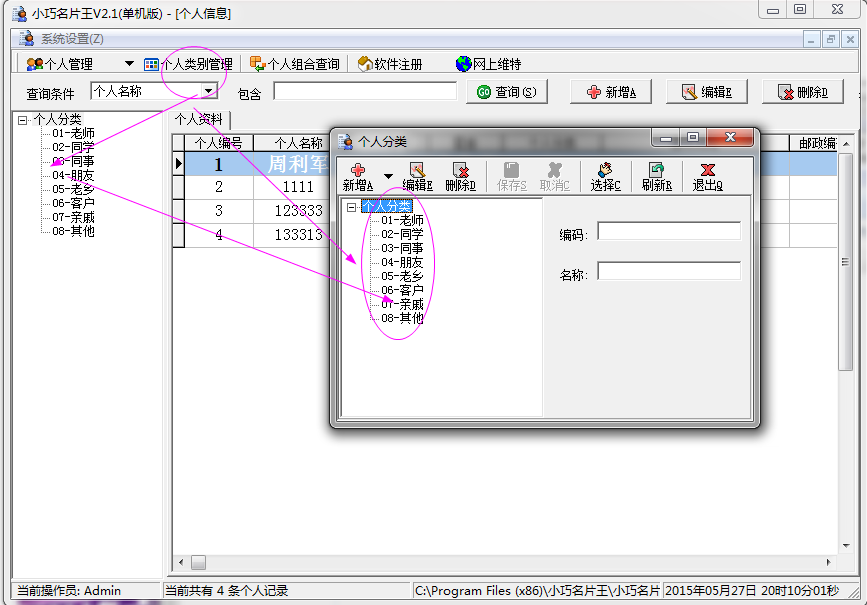Click 刷新R refresh icon in dialog
Image resolution: width=867 pixels, height=605 pixels.
pos(657,177)
